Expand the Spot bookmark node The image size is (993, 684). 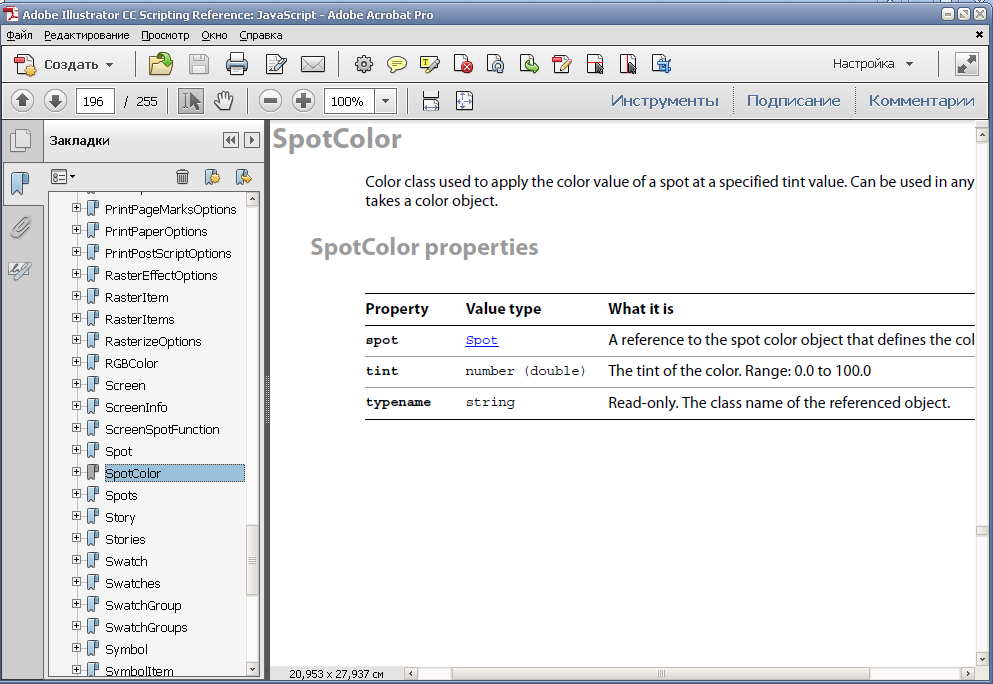pos(76,450)
